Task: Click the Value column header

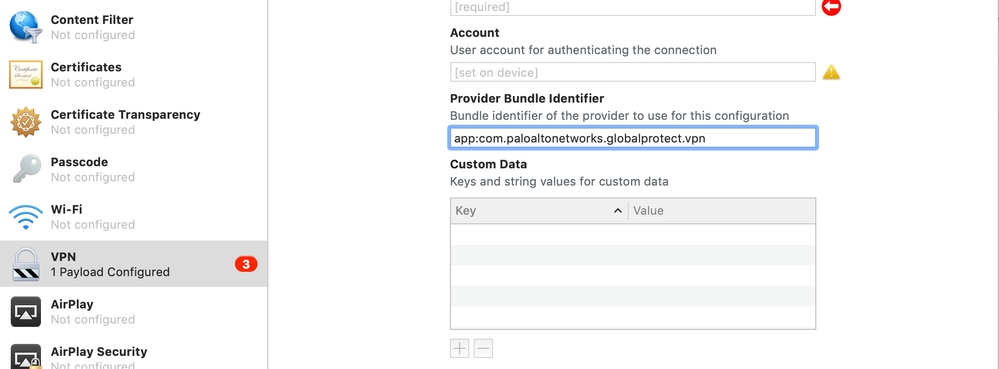Action: pos(722,210)
